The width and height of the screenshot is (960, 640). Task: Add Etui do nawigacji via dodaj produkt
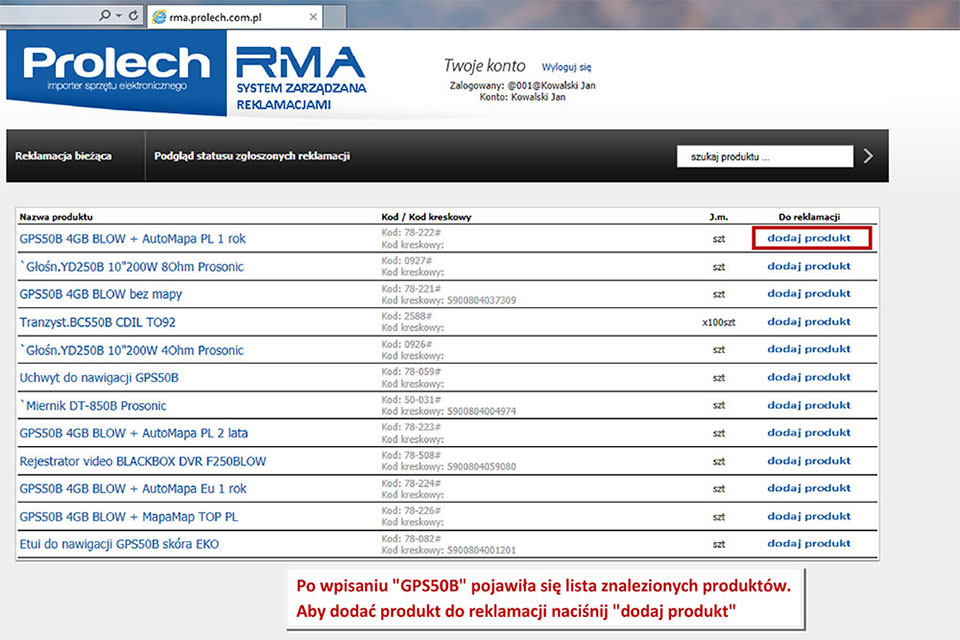(809, 543)
